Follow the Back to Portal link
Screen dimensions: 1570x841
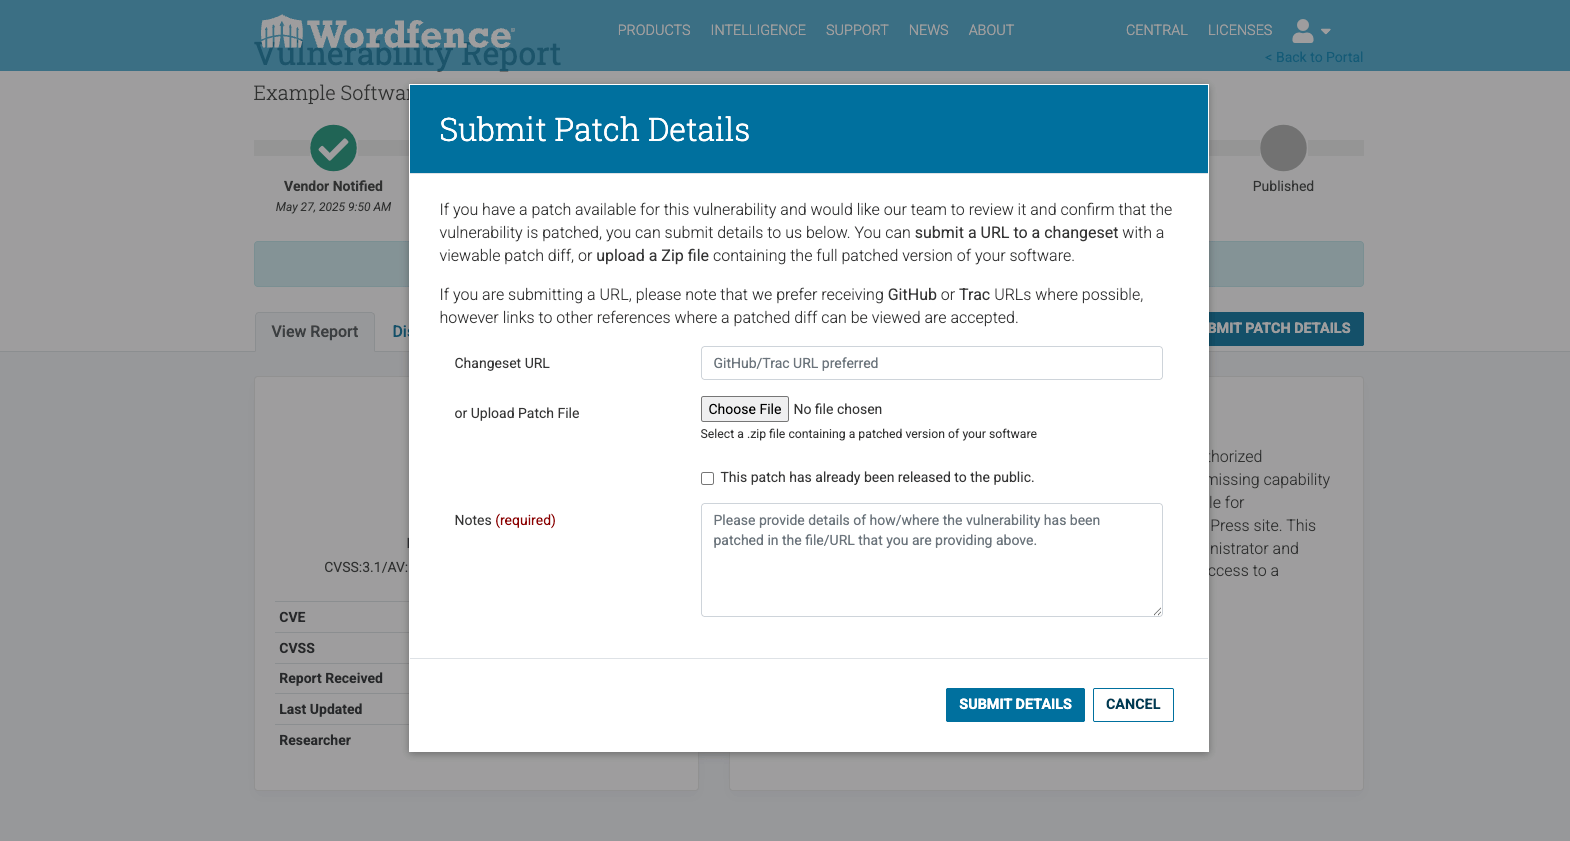(1314, 57)
